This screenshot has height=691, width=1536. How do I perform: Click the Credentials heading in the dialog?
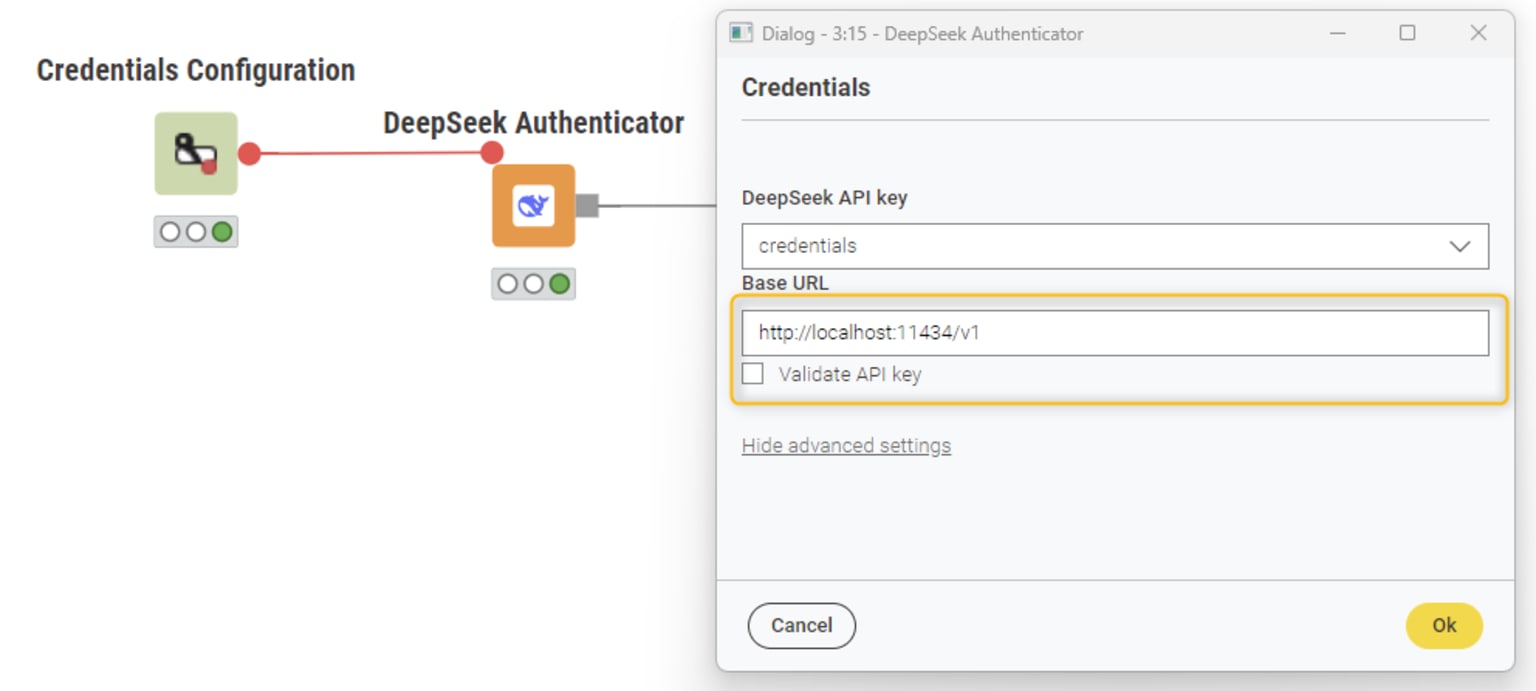[x=806, y=88]
